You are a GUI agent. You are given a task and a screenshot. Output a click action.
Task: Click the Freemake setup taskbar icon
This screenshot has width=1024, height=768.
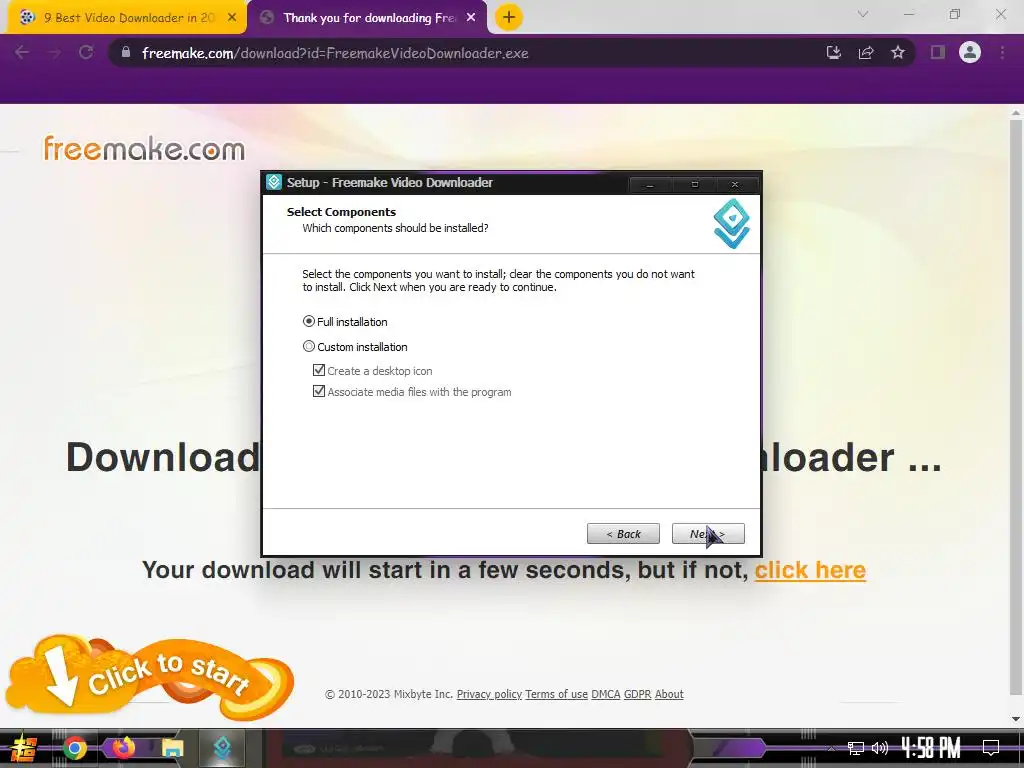coord(222,748)
